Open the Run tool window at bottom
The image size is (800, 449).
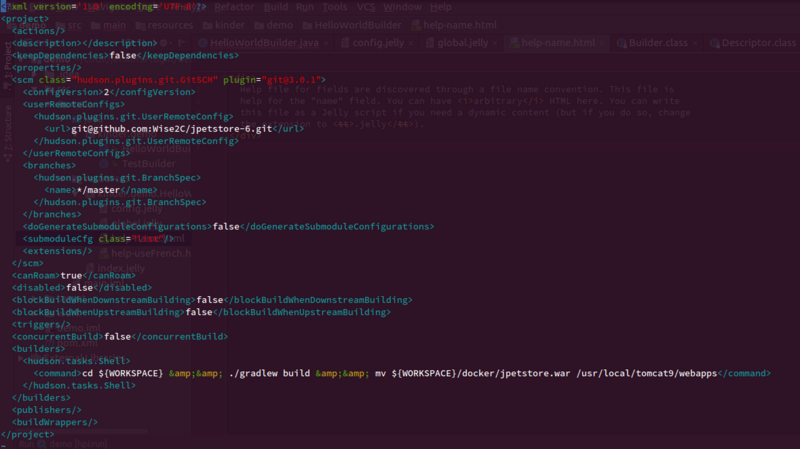point(27,444)
